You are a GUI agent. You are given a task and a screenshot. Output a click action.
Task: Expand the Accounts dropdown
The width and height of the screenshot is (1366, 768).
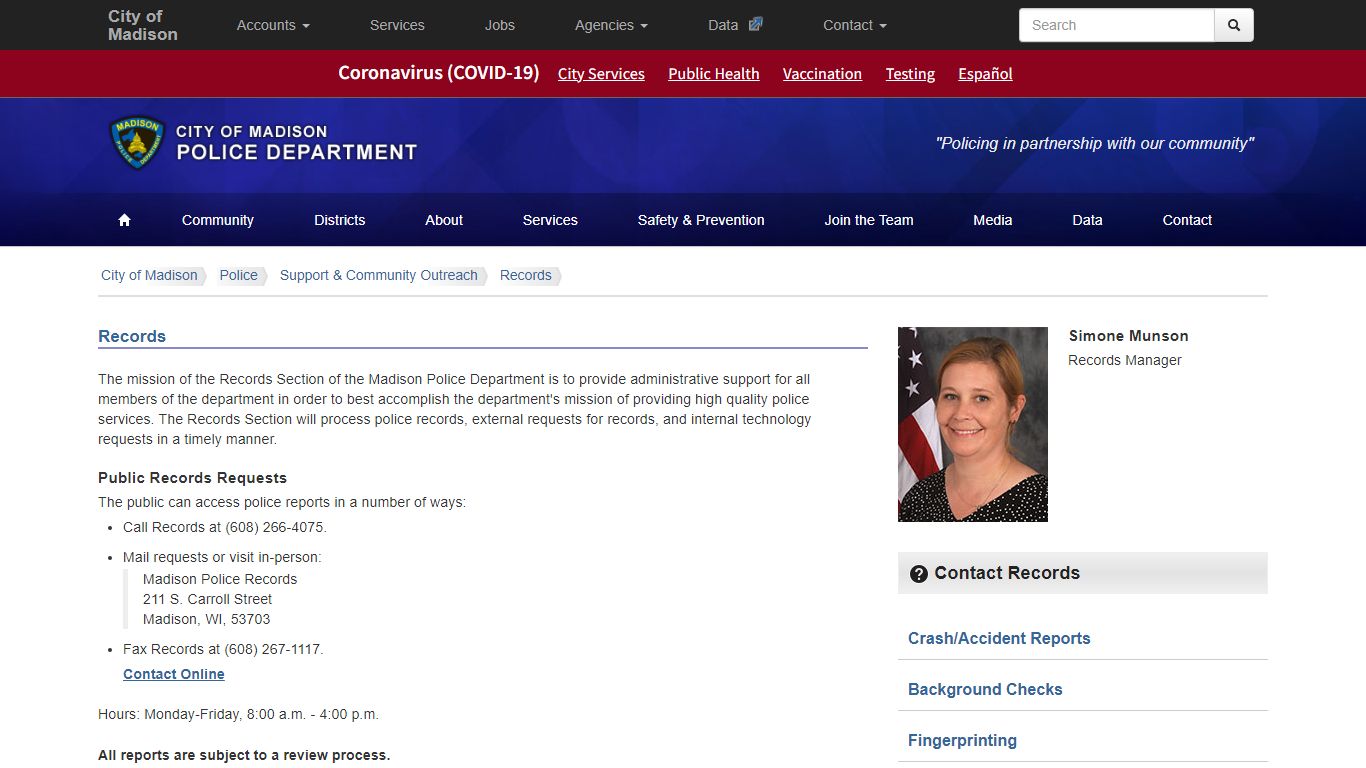point(273,25)
